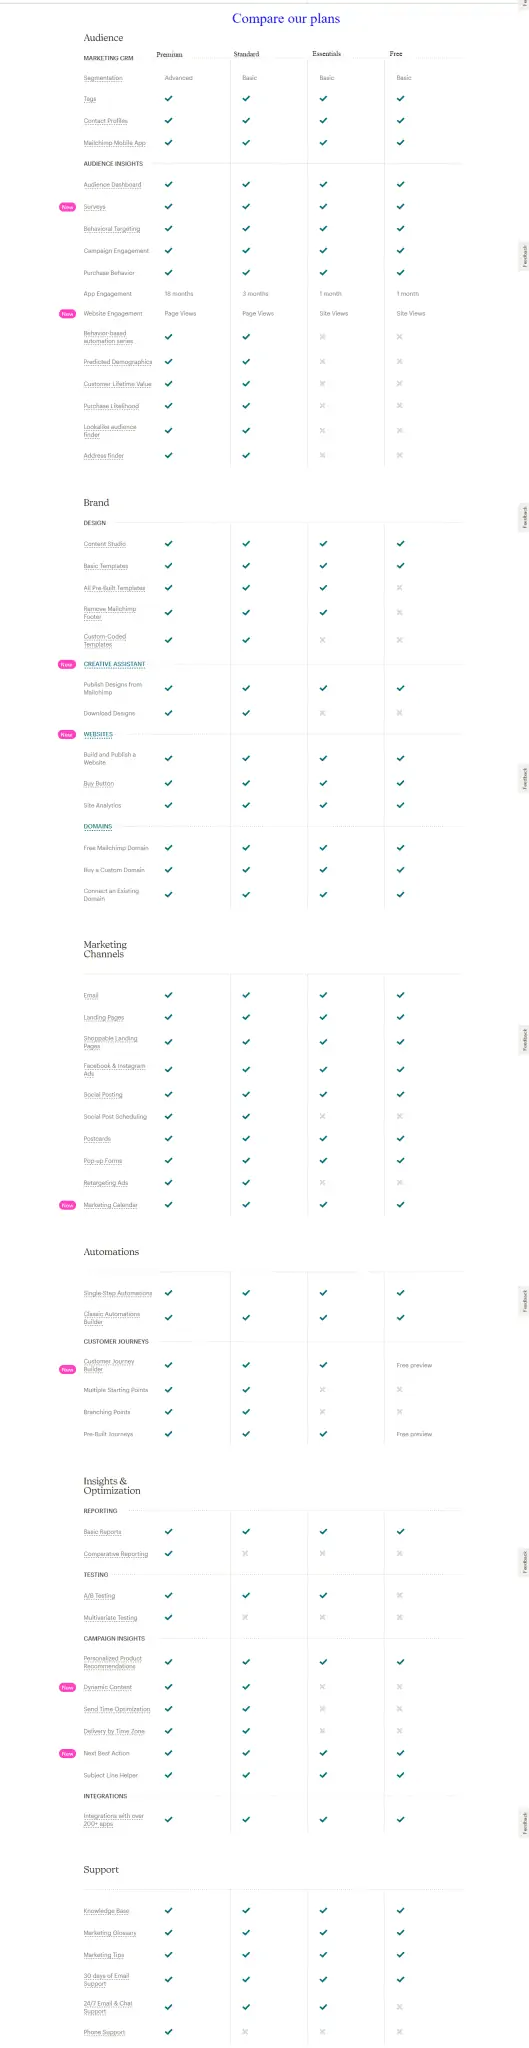Open the DOMAINS section heading link
The image size is (529, 2048).
98,826
